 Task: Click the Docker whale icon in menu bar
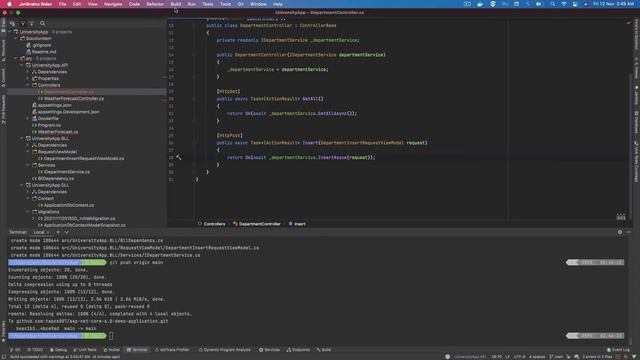point(480,4)
